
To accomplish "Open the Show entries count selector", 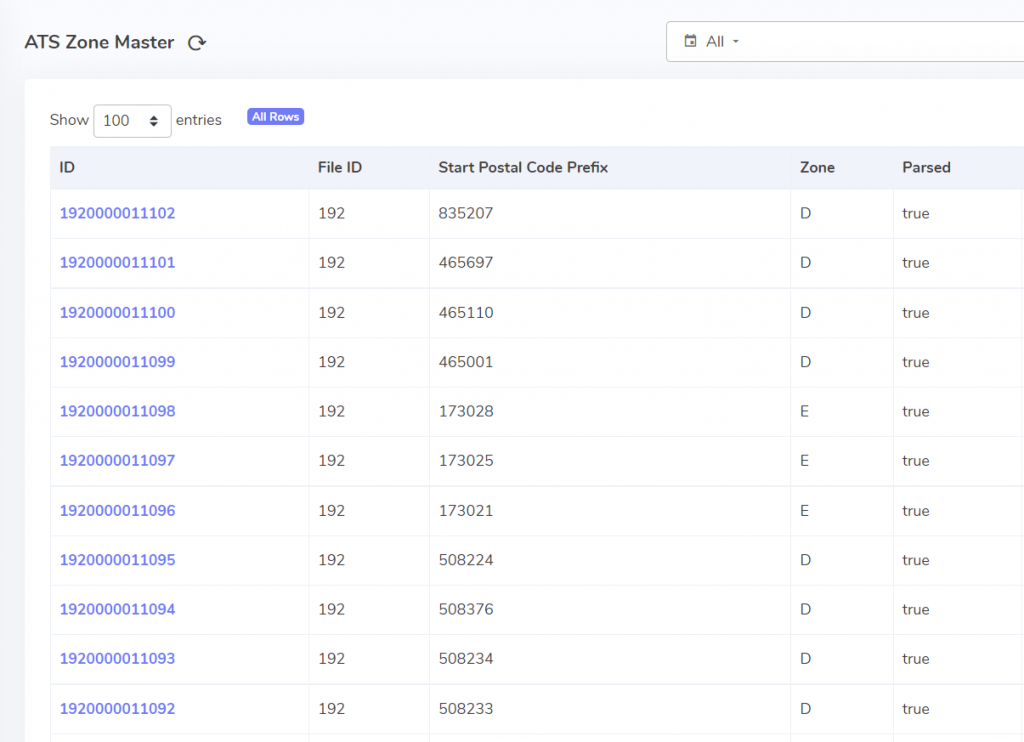I will (x=132, y=120).
